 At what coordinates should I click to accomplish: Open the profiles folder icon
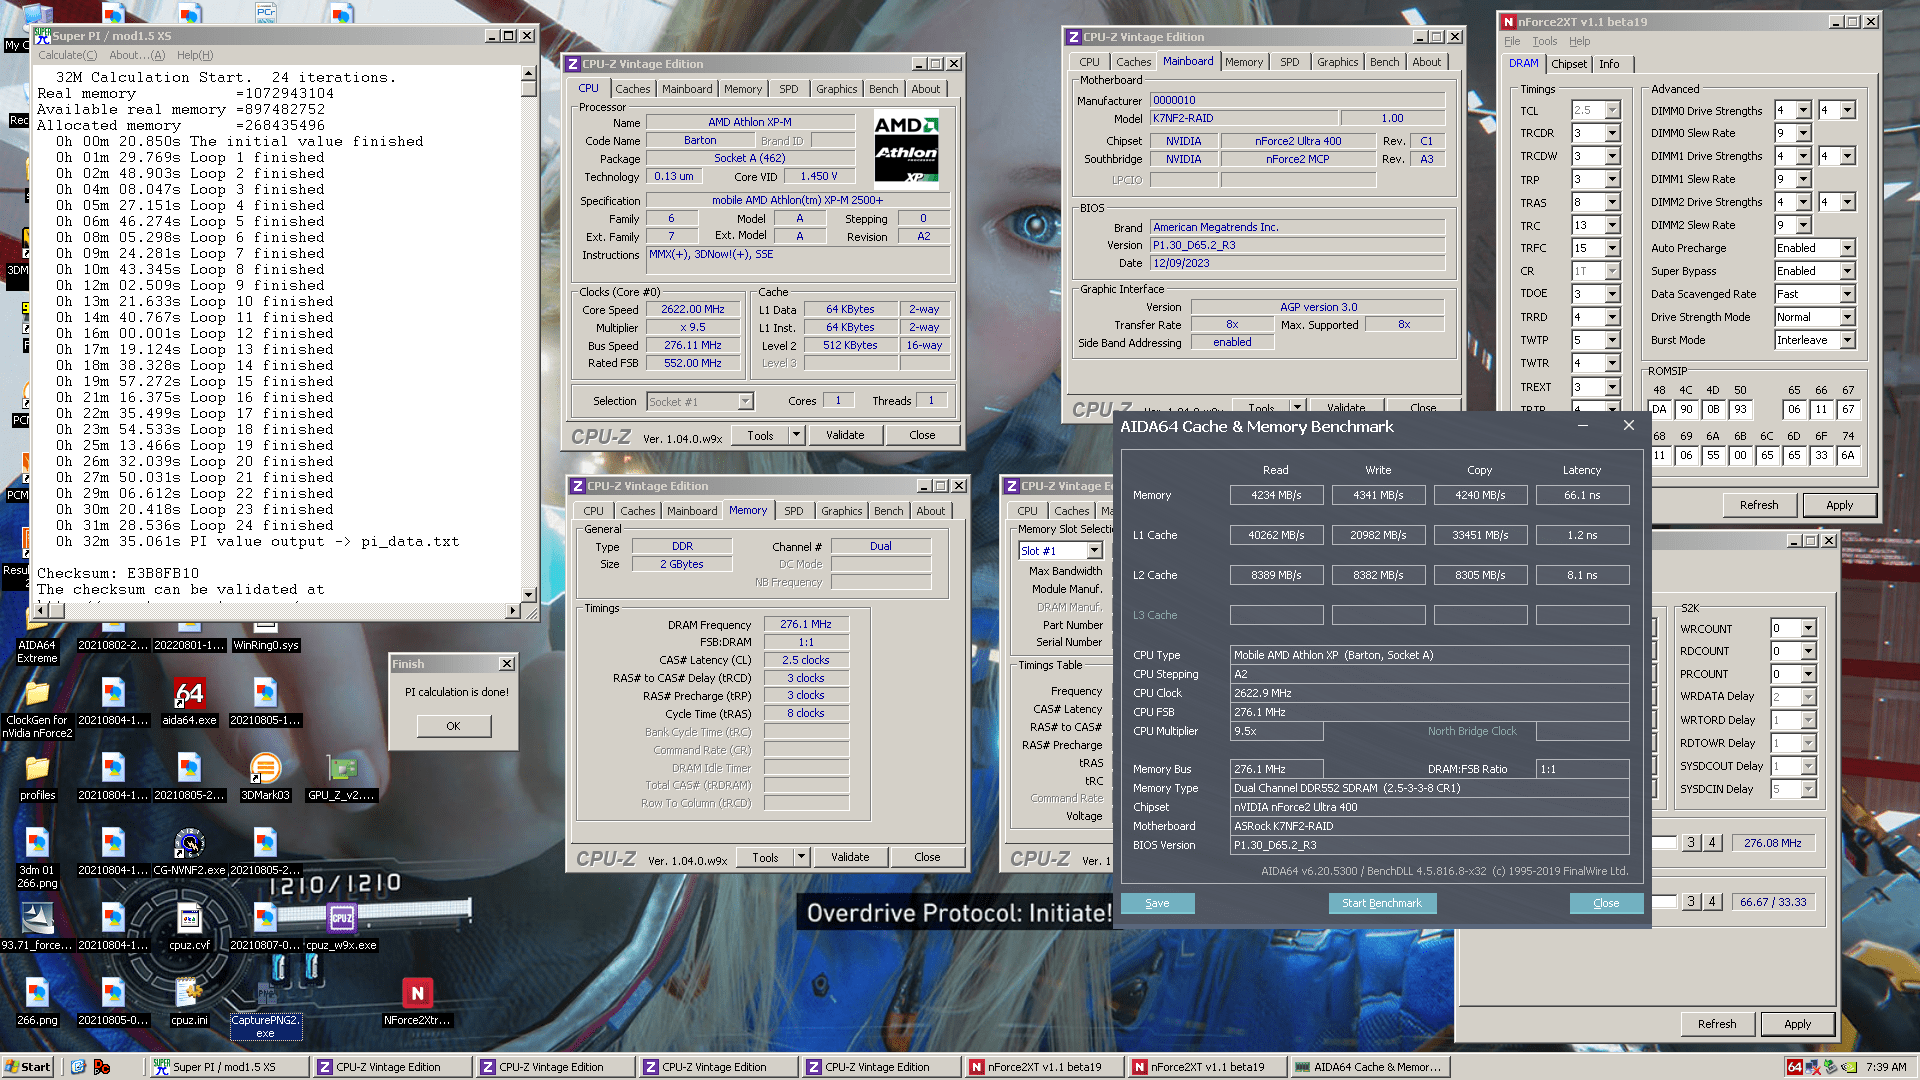[x=37, y=777]
